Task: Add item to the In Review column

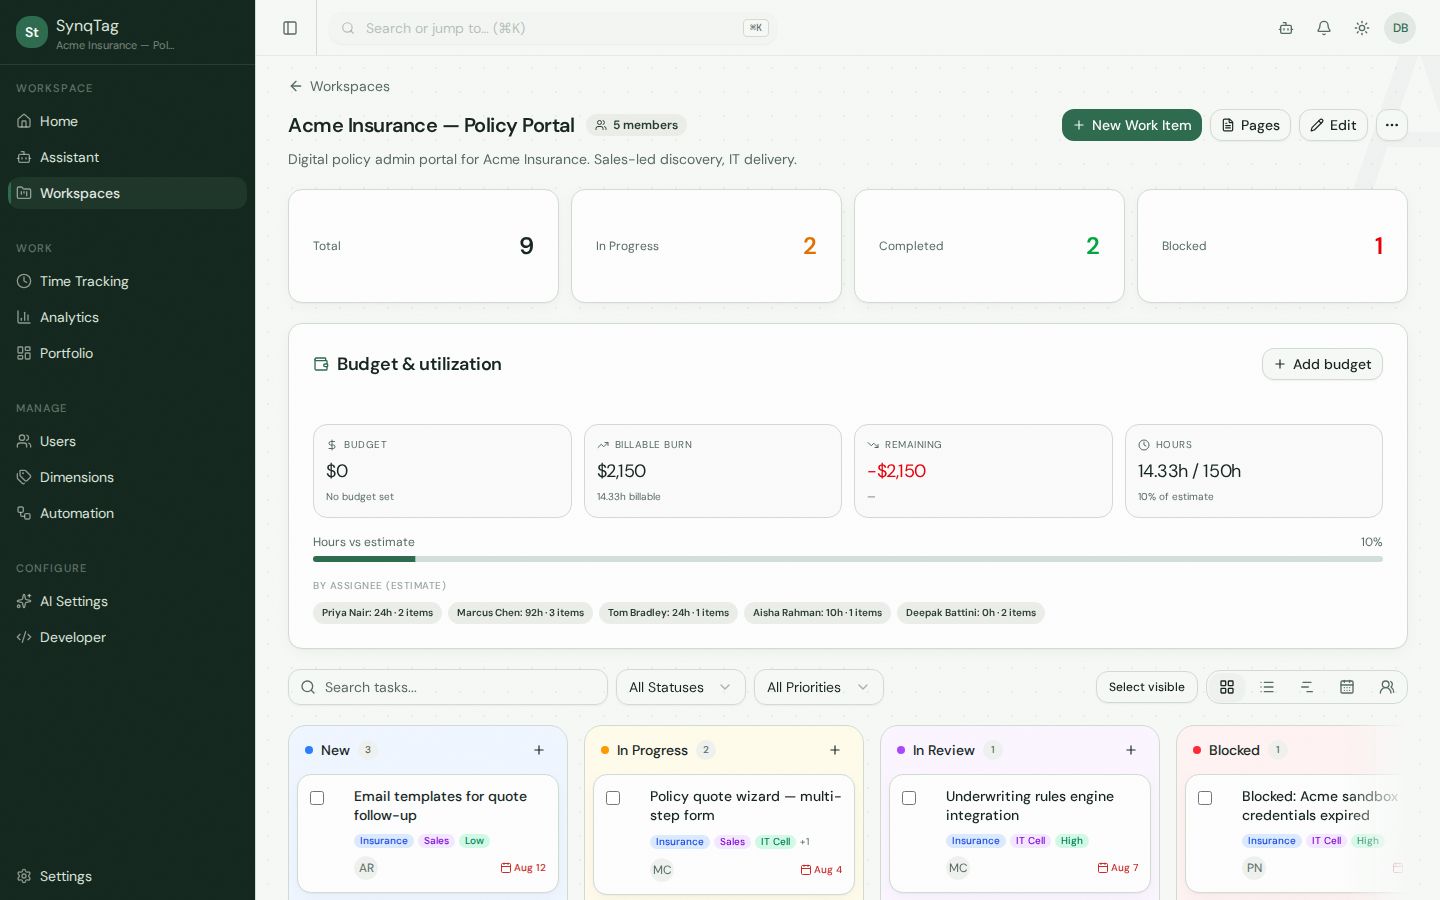Action: [1131, 750]
